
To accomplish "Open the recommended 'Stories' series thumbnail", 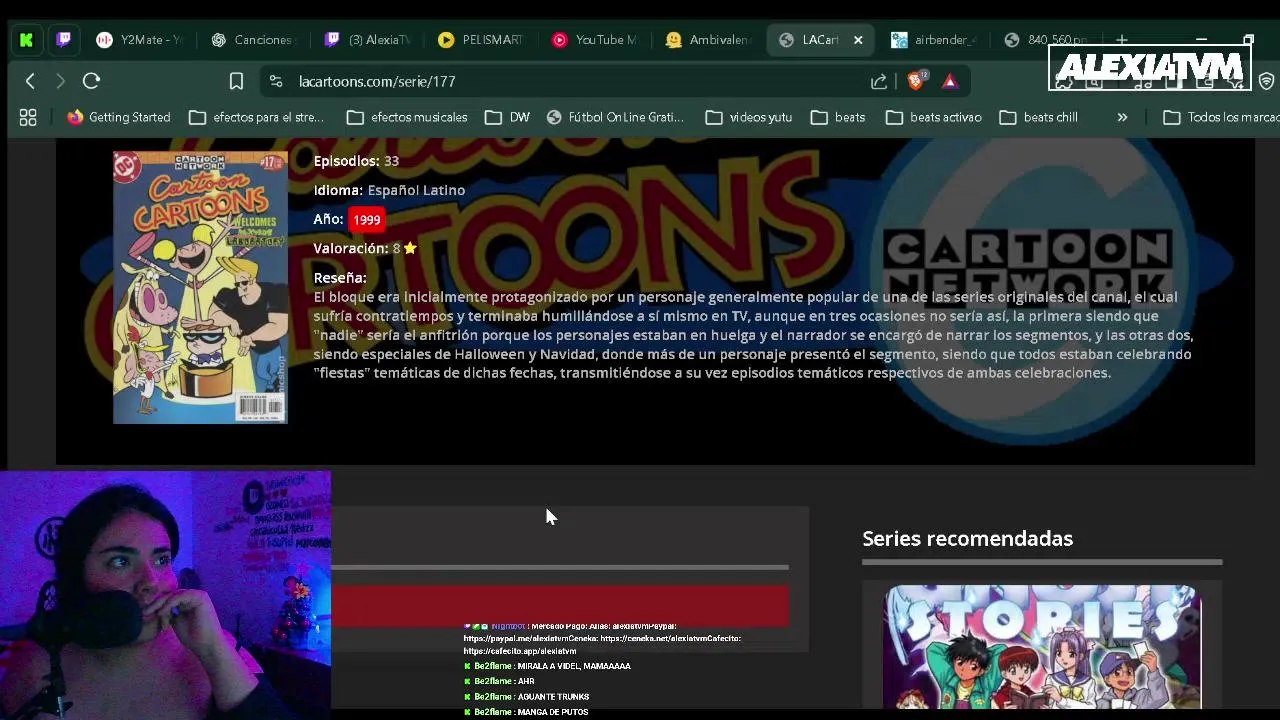I will coord(1042,647).
